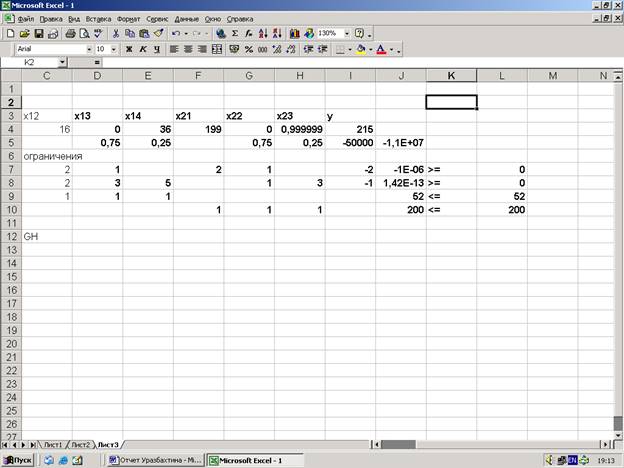Open Отчет Уразбахтина taskbar window
This screenshot has height=468, width=624.
click(x=155, y=460)
